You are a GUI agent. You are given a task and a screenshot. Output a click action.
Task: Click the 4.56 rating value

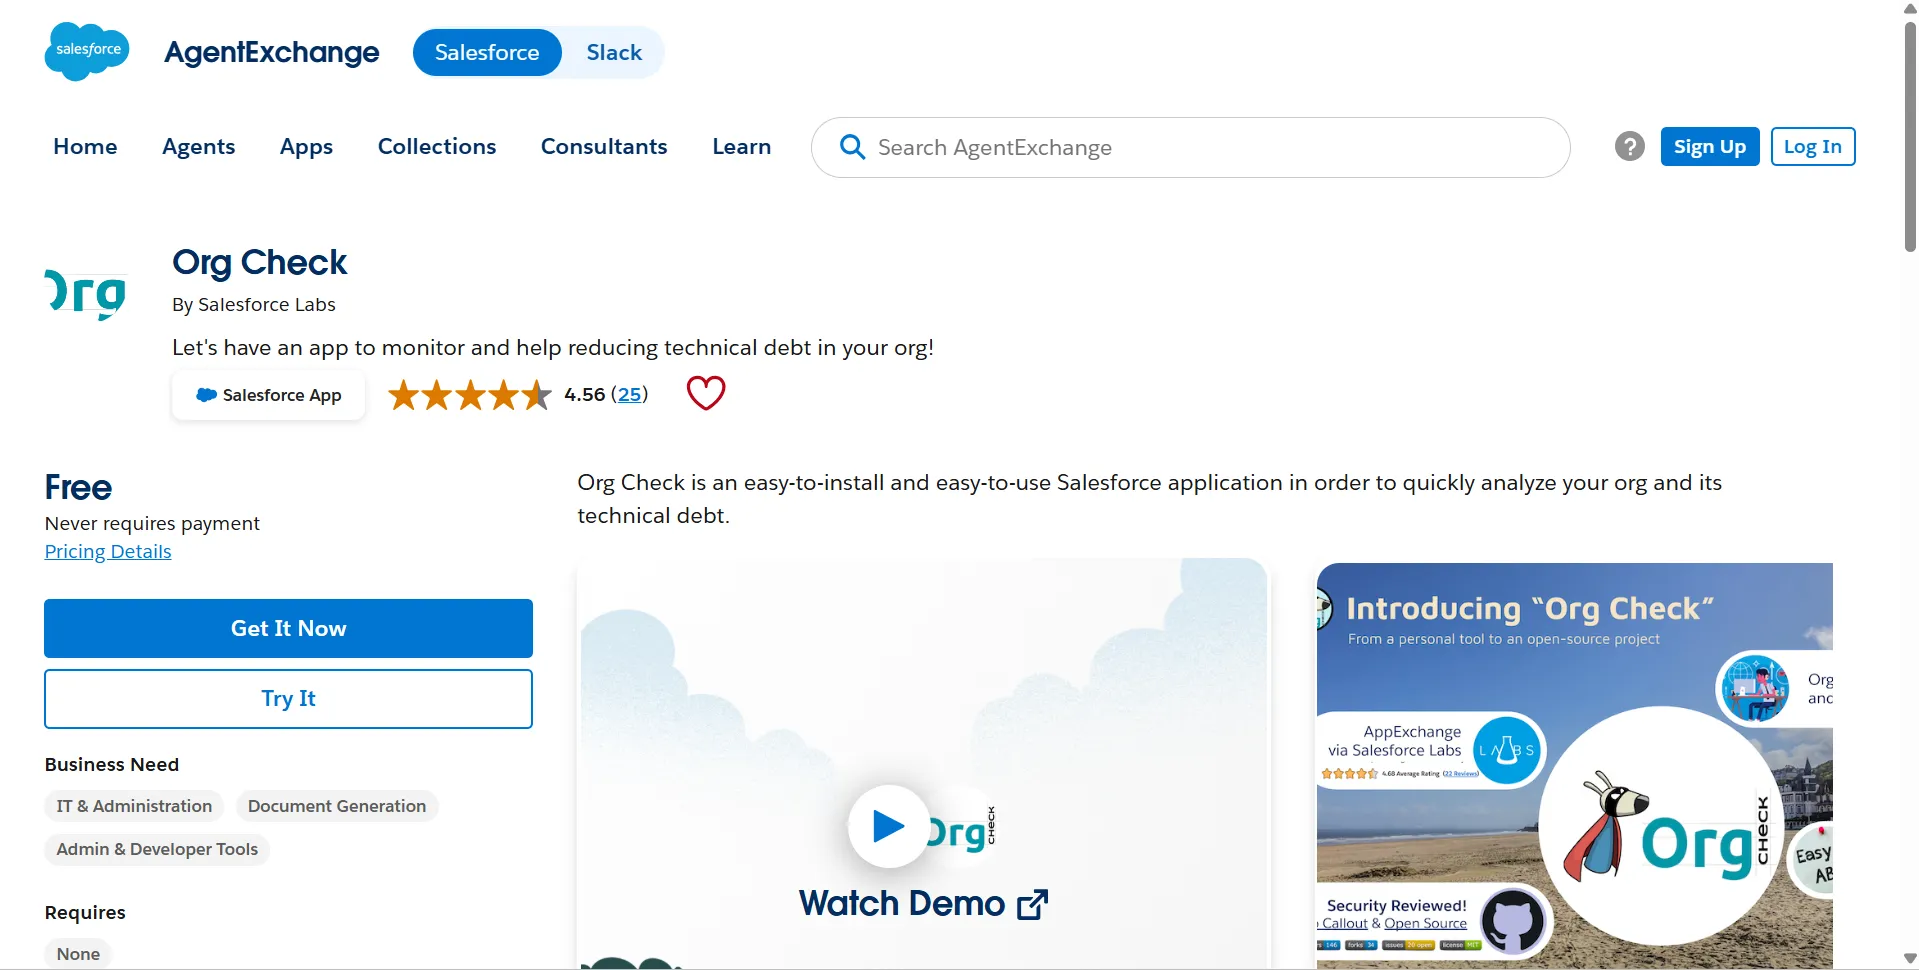[585, 394]
